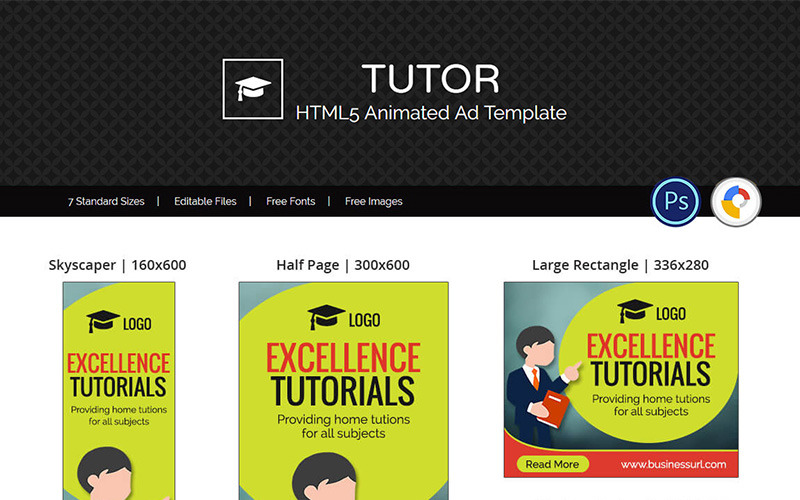Click the graduation cap in Skyscraper banner
Viewport: 800px width, 500px height.
103,321
